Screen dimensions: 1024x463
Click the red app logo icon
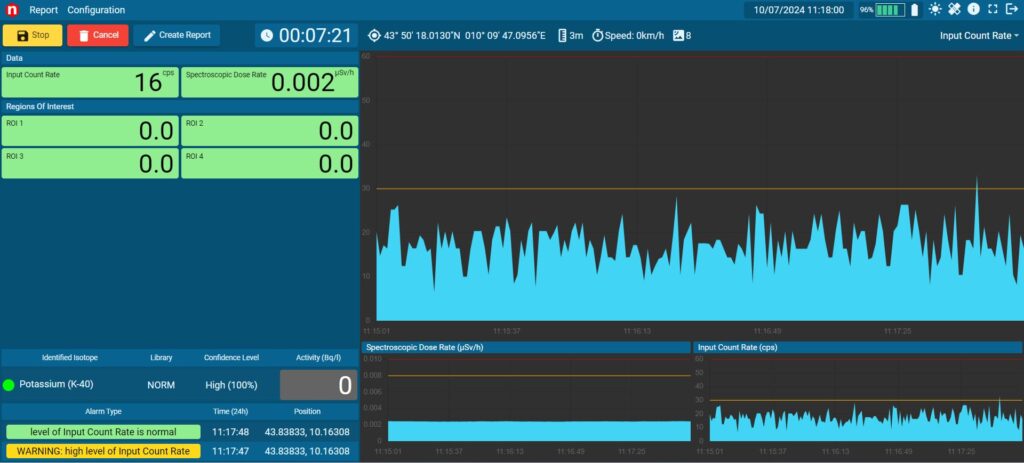[x=12, y=10]
